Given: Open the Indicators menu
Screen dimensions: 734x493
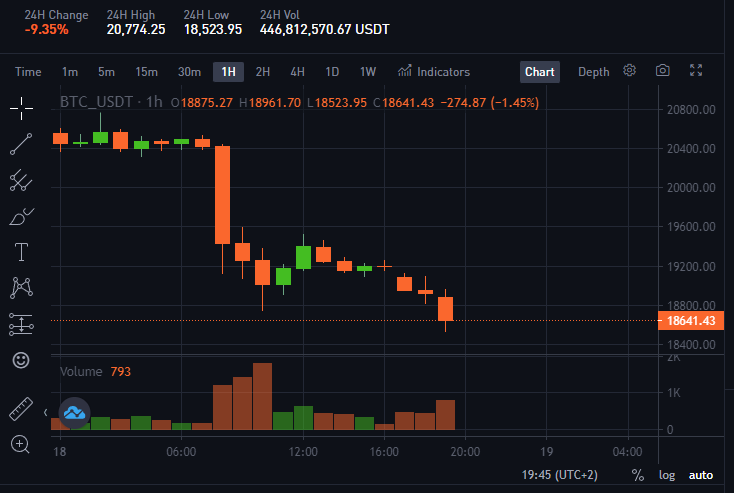Looking at the screenshot, I should coord(434,72).
